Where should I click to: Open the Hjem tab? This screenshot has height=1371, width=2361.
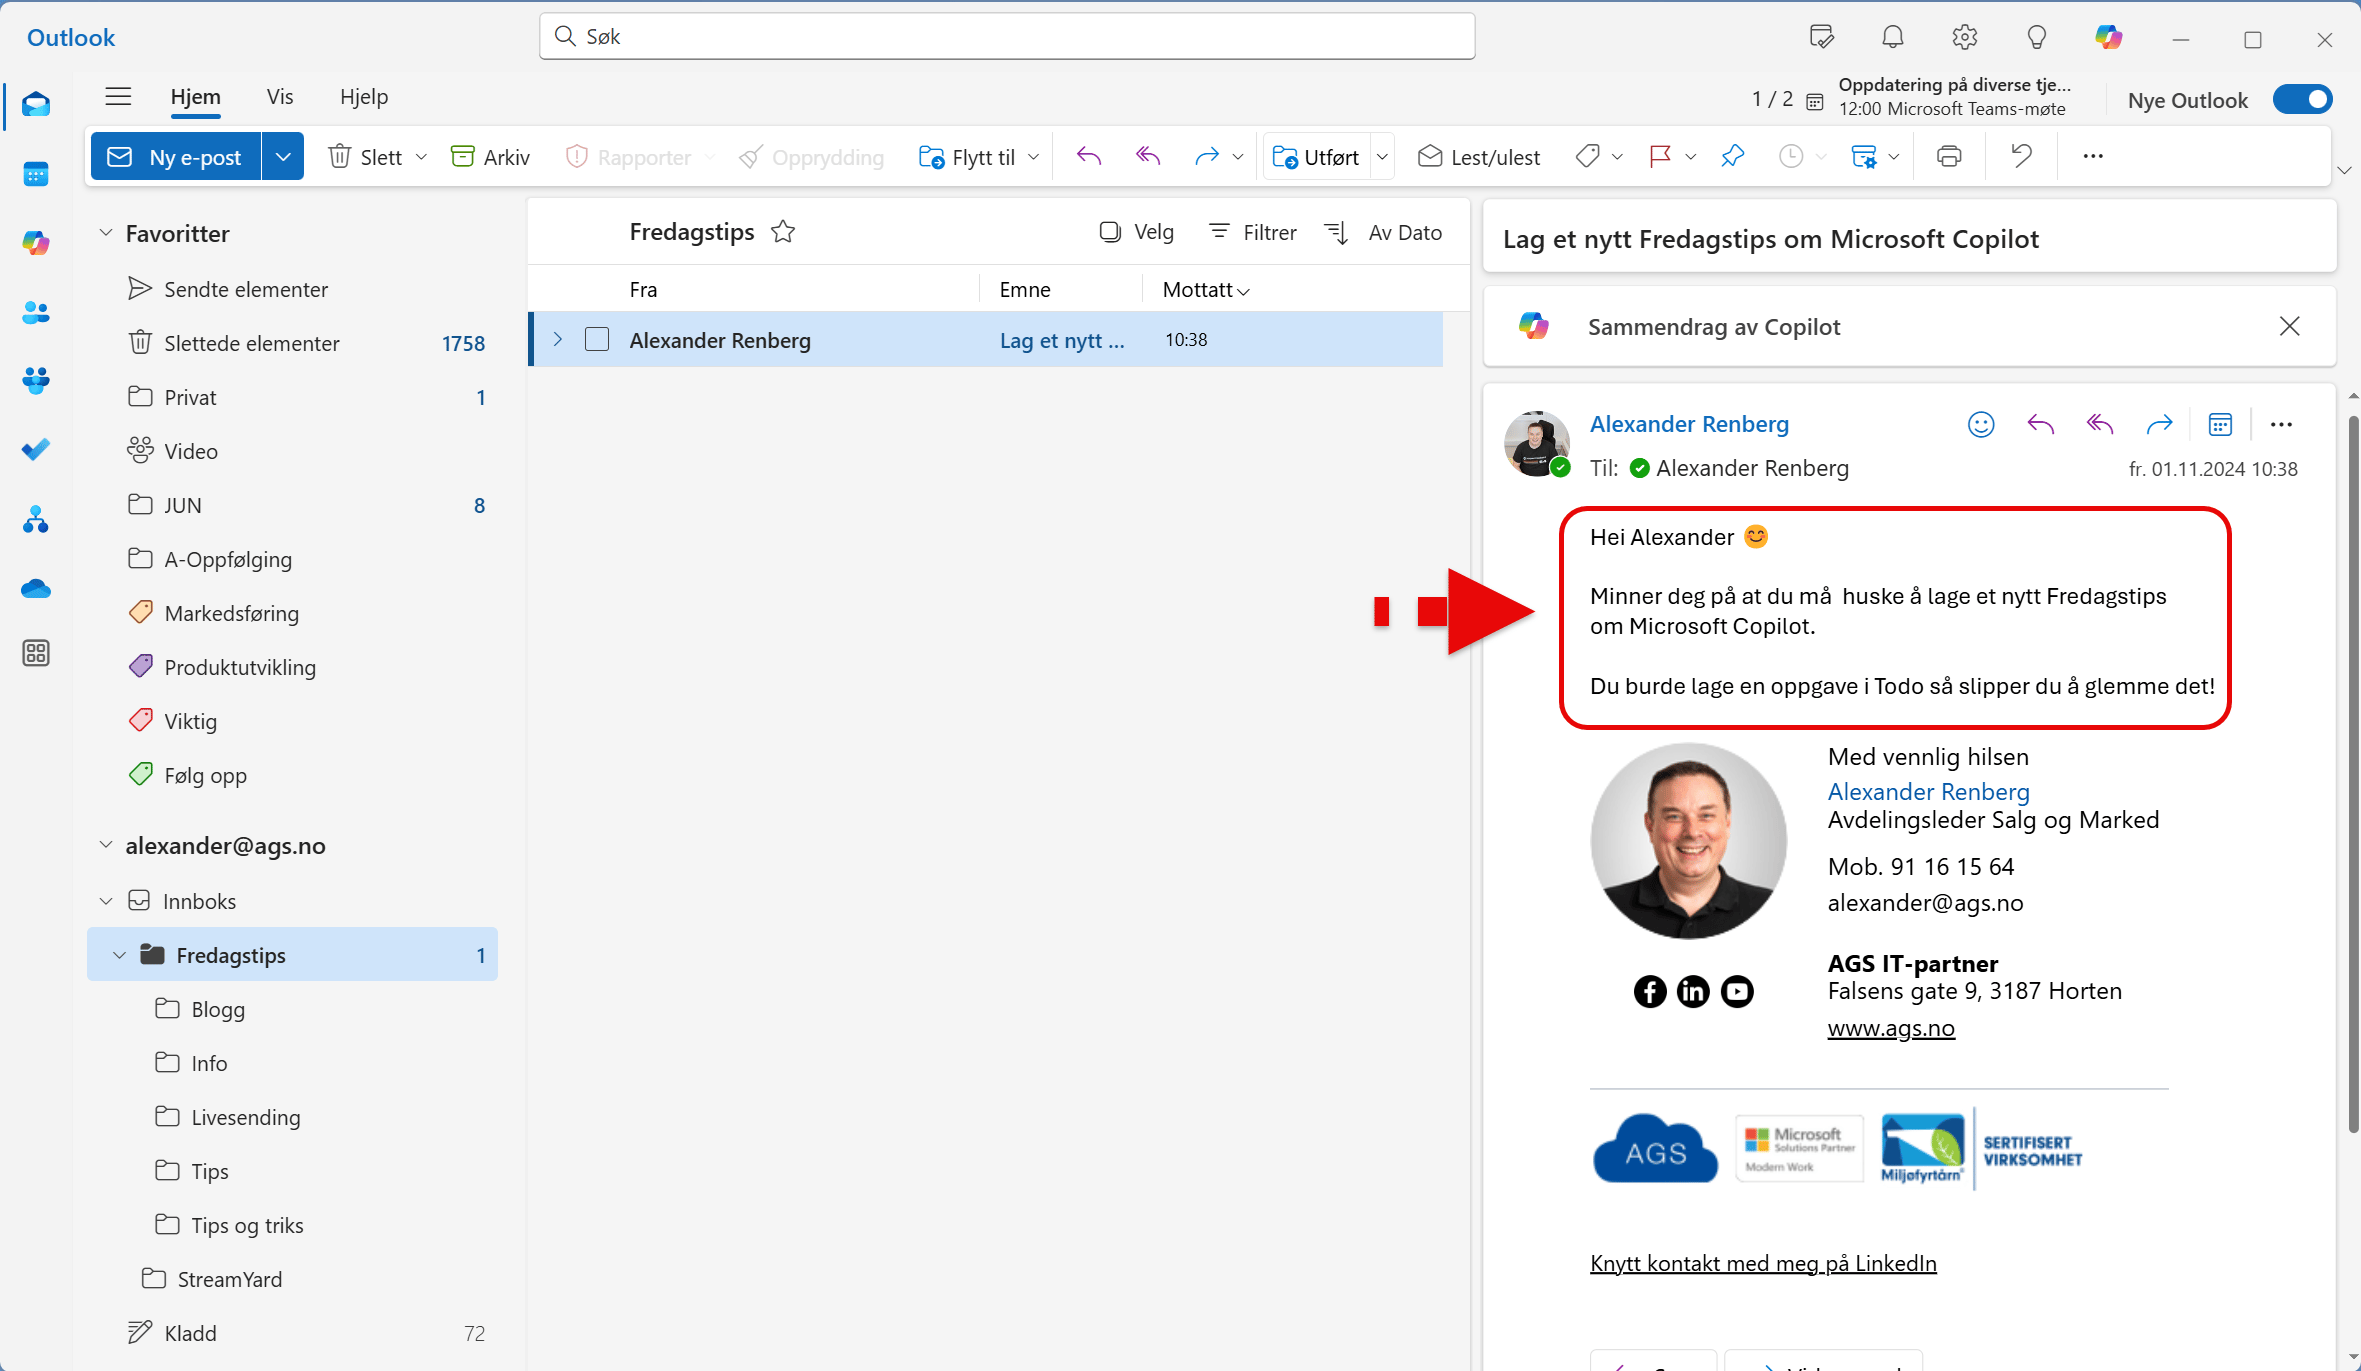(x=195, y=97)
